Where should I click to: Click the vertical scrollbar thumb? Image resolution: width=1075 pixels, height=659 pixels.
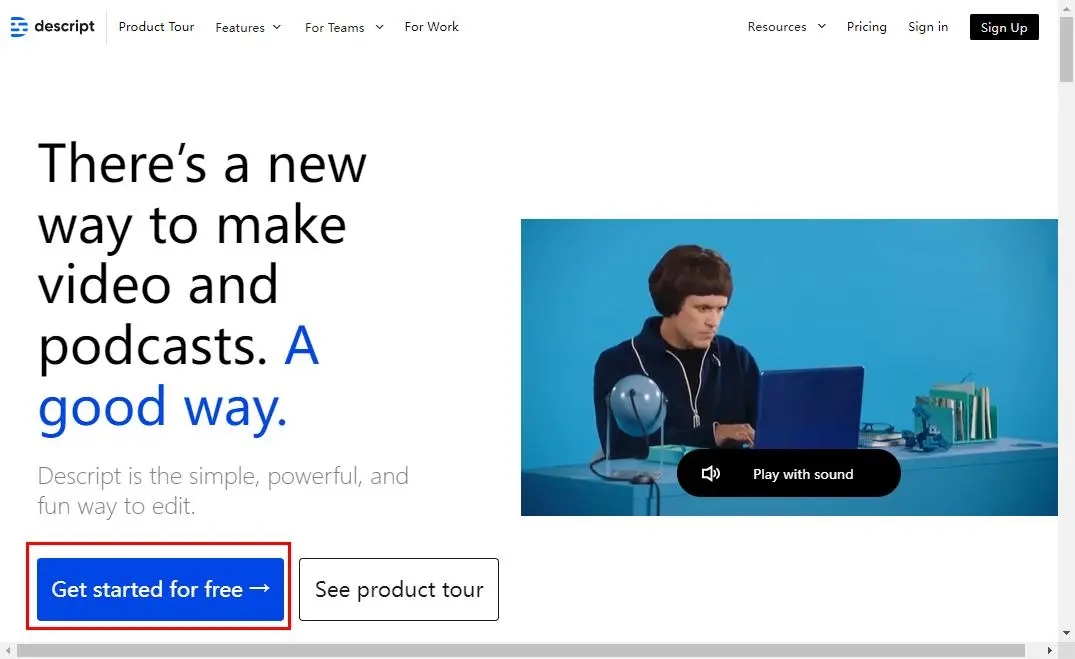1066,48
